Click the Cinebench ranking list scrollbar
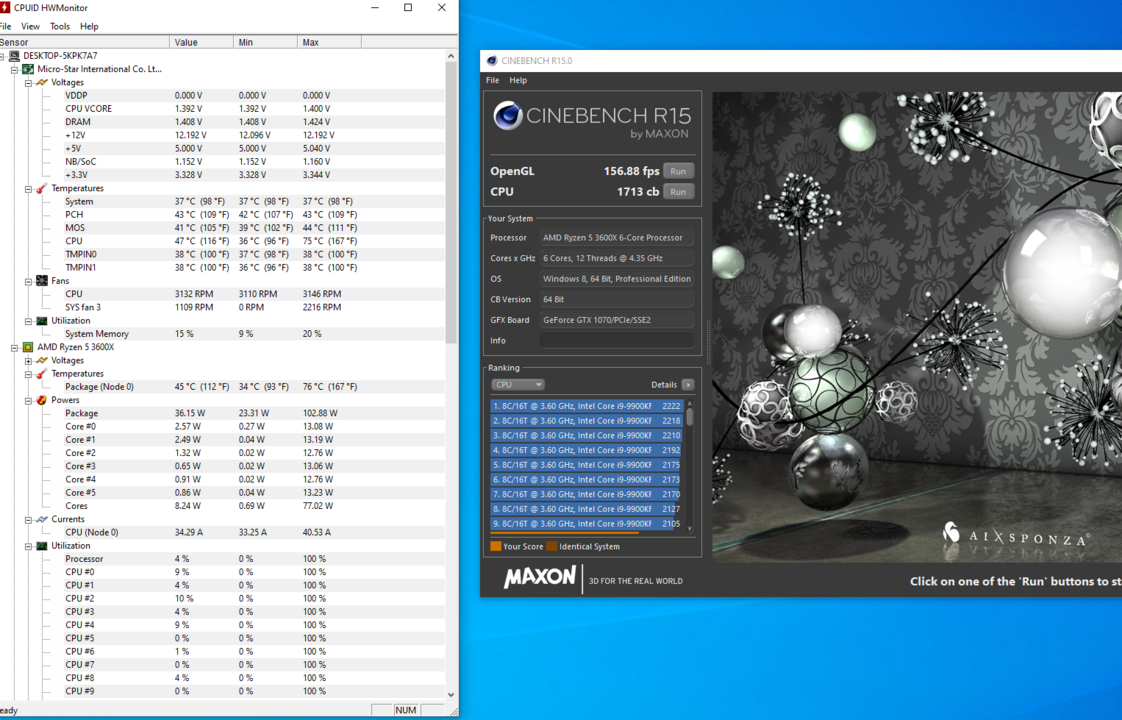This screenshot has width=1122, height=720. (x=690, y=466)
